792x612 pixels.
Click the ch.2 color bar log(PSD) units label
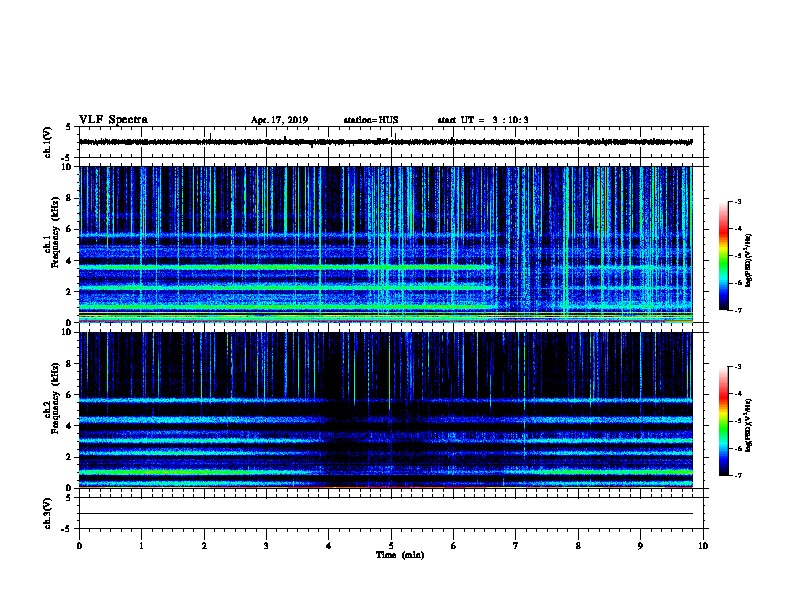click(749, 425)
